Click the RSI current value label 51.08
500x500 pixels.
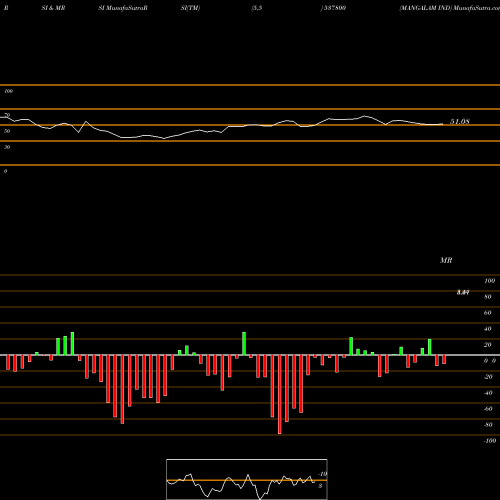(460, 122)
